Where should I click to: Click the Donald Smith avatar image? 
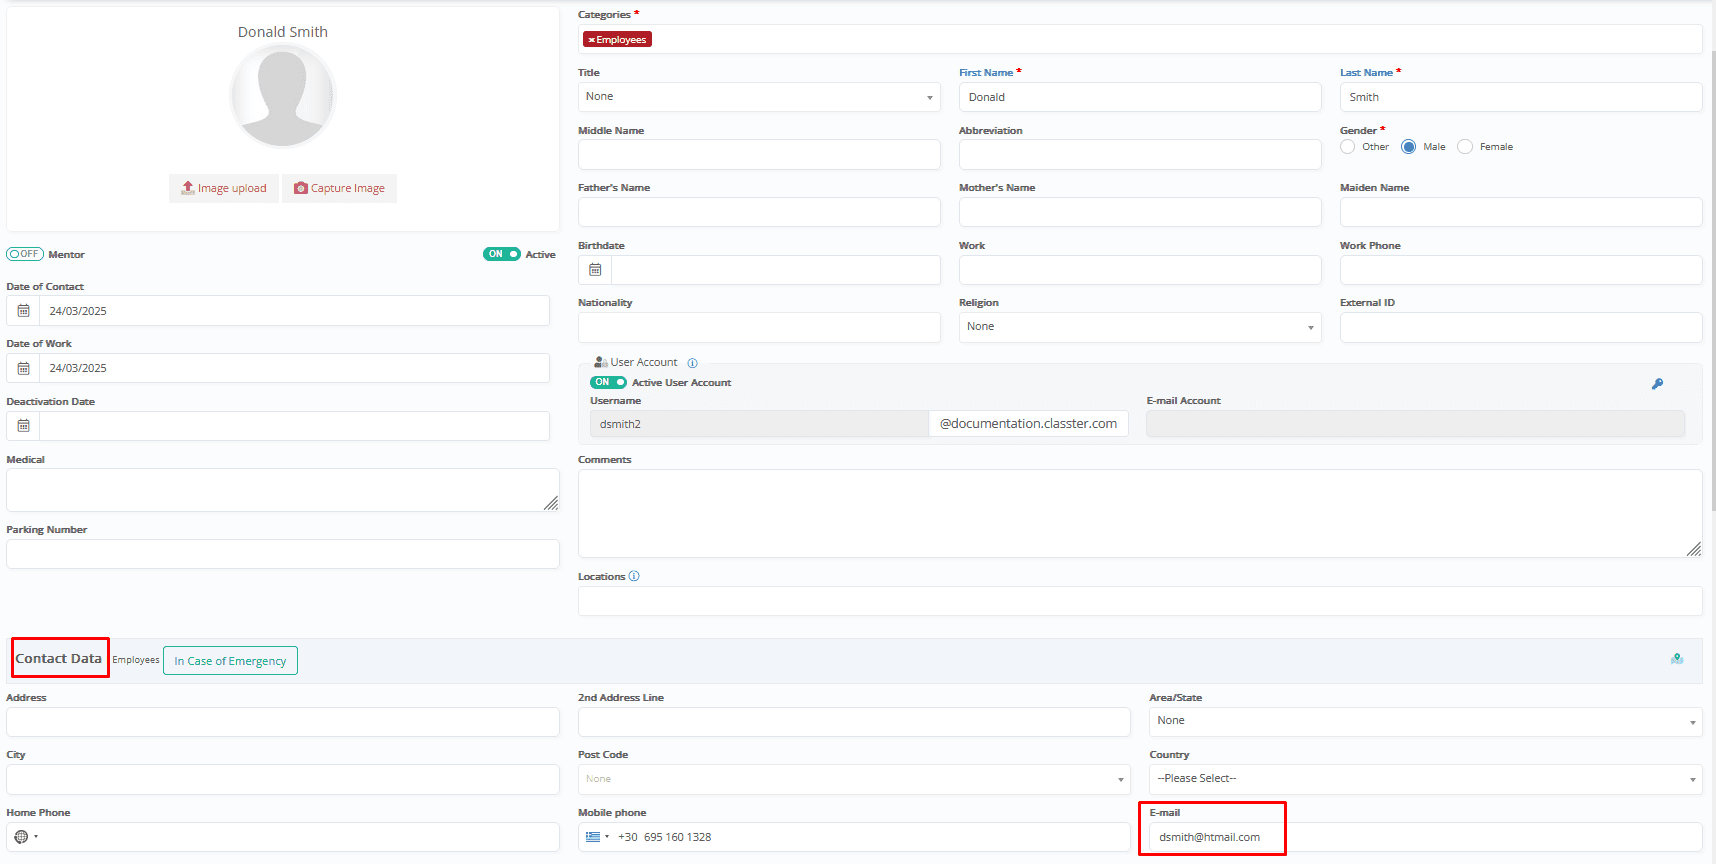pos(283,97)
